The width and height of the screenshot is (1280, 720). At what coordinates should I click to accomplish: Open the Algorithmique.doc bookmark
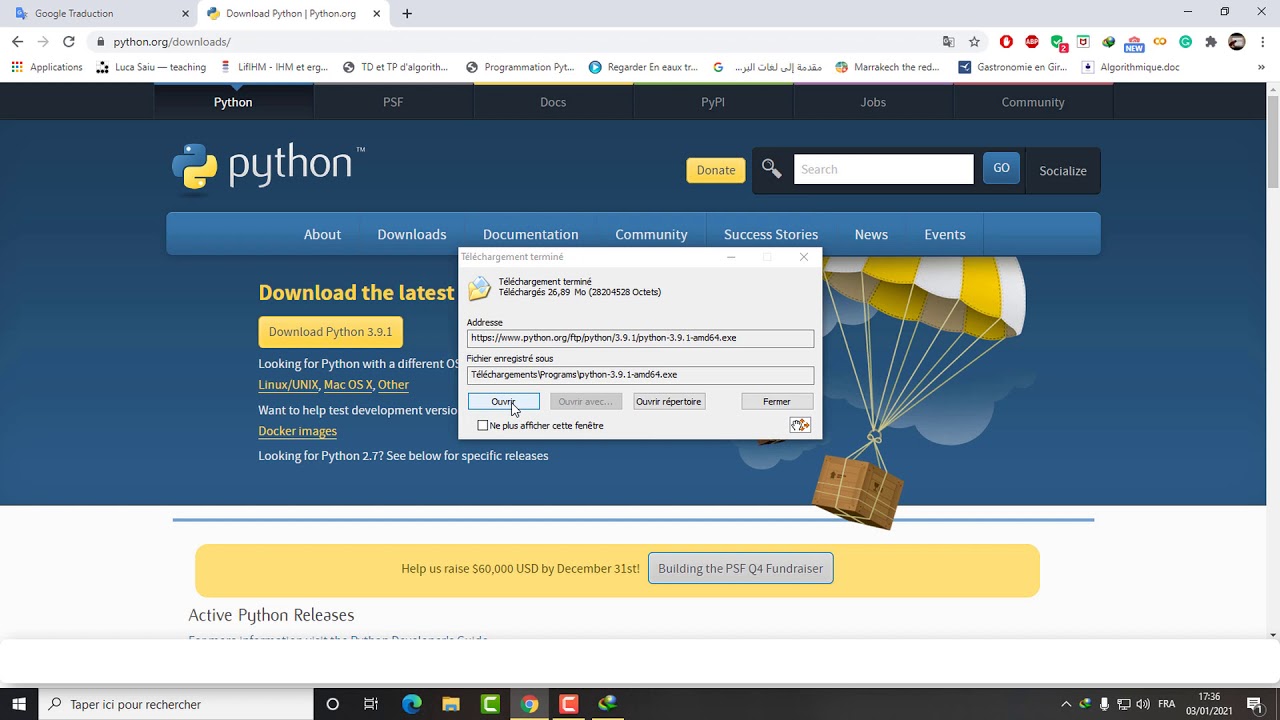[1131, 67]
